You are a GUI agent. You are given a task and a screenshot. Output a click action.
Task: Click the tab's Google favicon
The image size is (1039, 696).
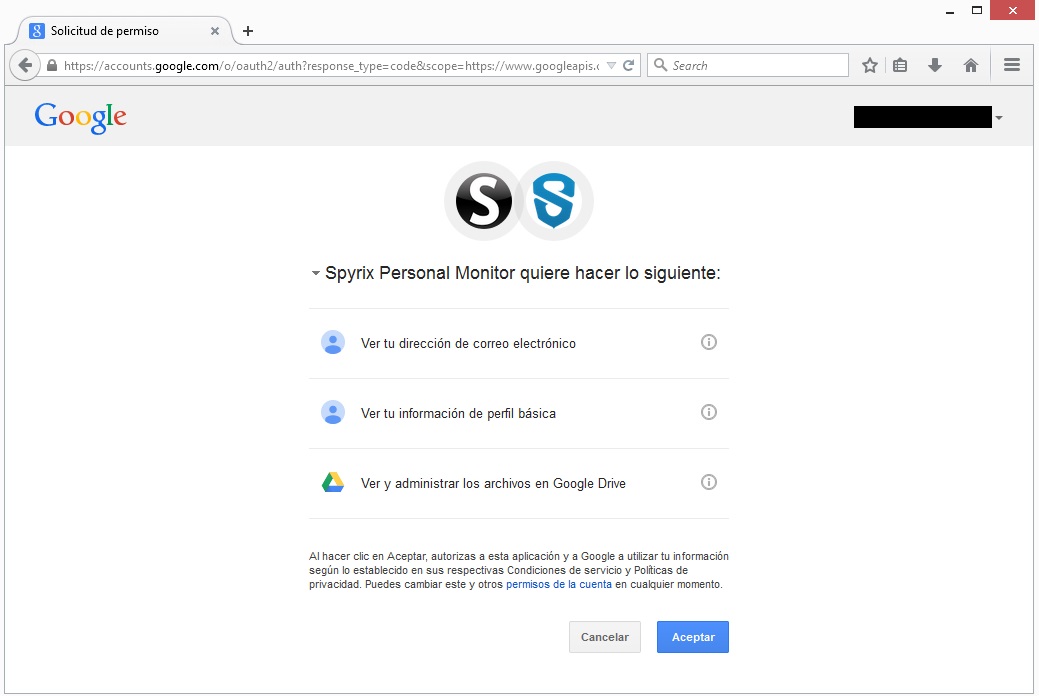click(x=37, y=30)
